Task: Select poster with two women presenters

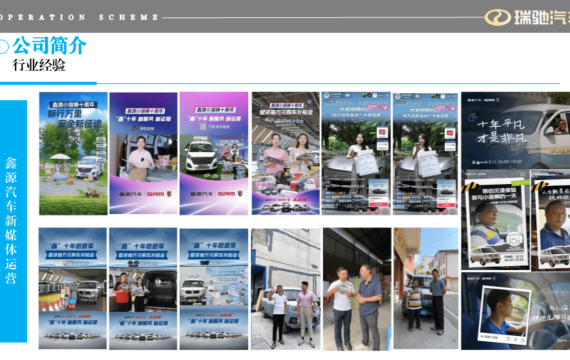Action: click(x=286, y=153)
